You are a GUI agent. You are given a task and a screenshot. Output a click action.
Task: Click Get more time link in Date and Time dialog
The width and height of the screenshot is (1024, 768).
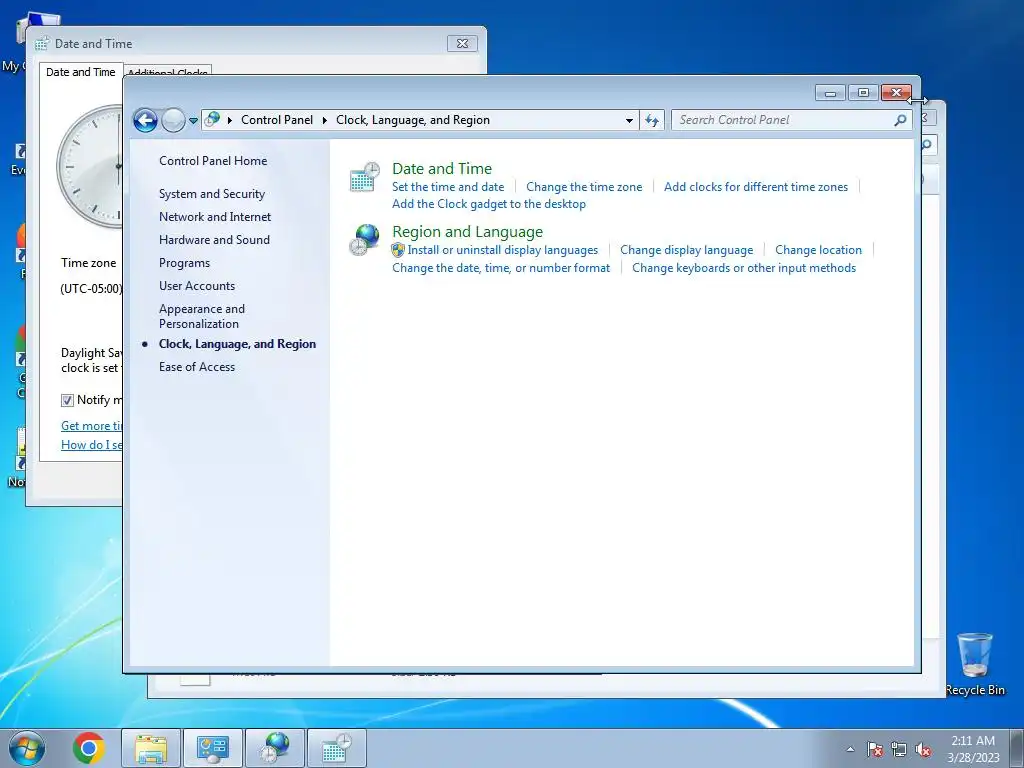[x=91, y=426]
